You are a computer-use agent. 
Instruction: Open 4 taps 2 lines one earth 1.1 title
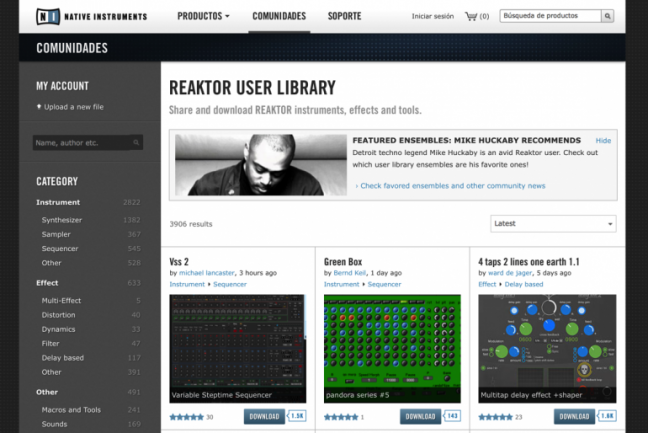529,262
